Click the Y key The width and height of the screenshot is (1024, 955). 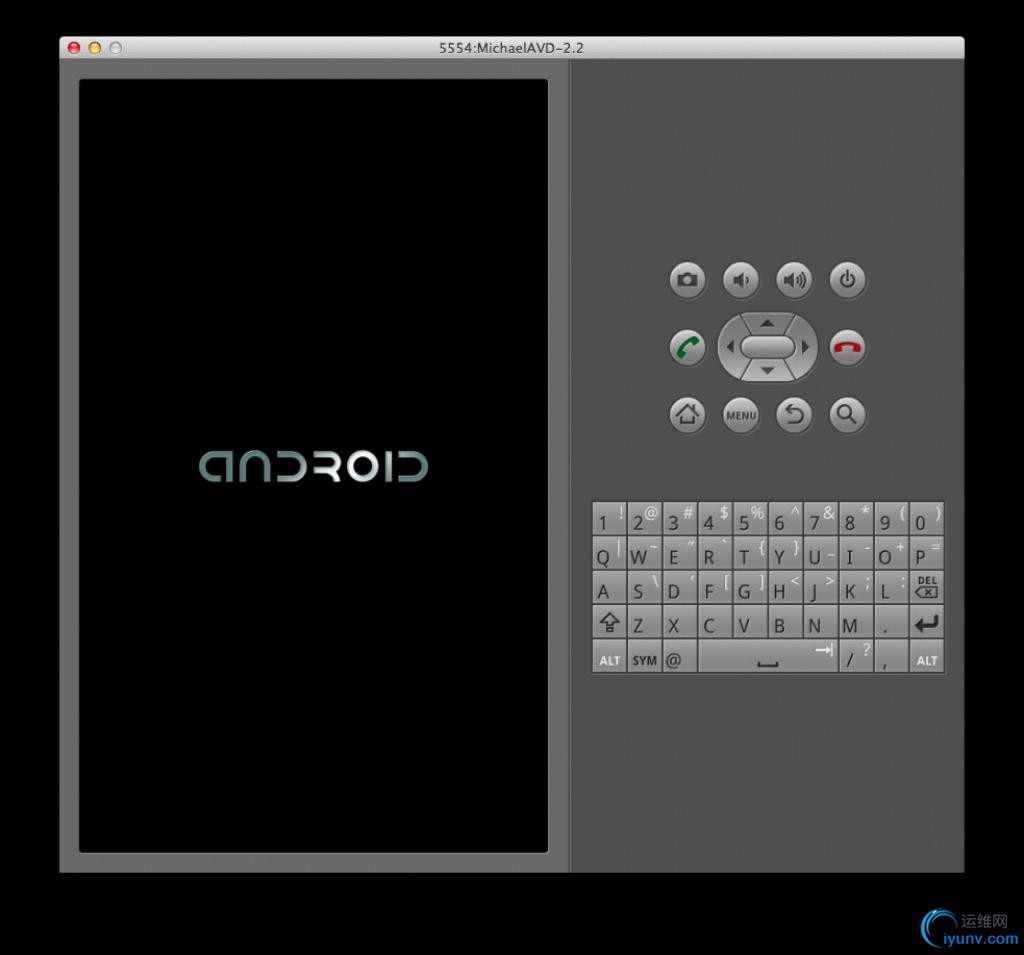click(786, 553)
